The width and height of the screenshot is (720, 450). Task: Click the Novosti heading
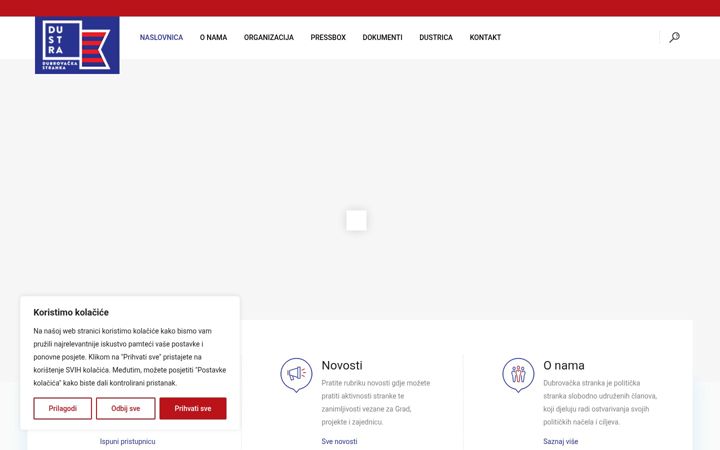342,366
